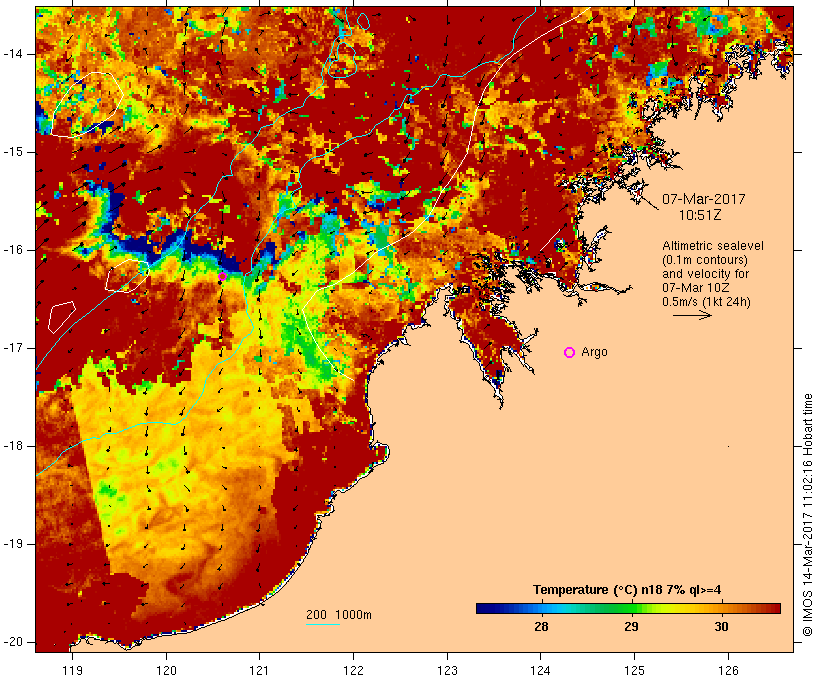Click the latitude label -14
Image resolution: width=820 pixels, height=680 pixels.
point(13,54)
